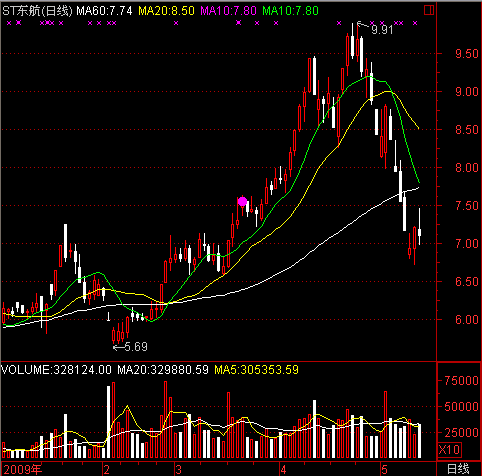Click the 75000 volume axis label
Screen dimensions: 482x476
461,380
